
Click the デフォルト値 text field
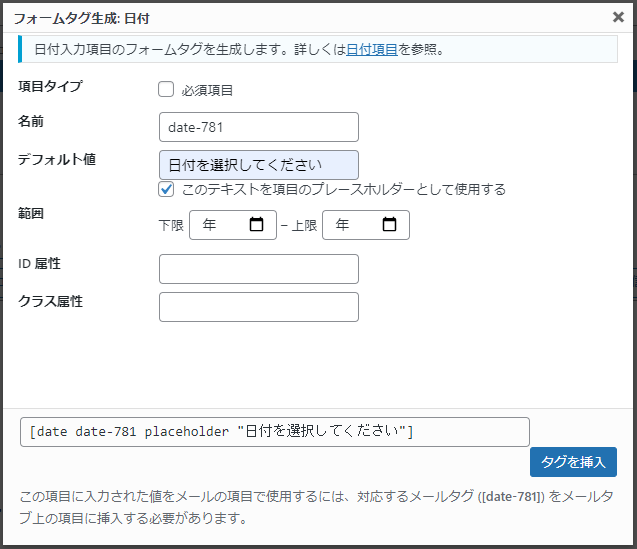coord(259,165)
